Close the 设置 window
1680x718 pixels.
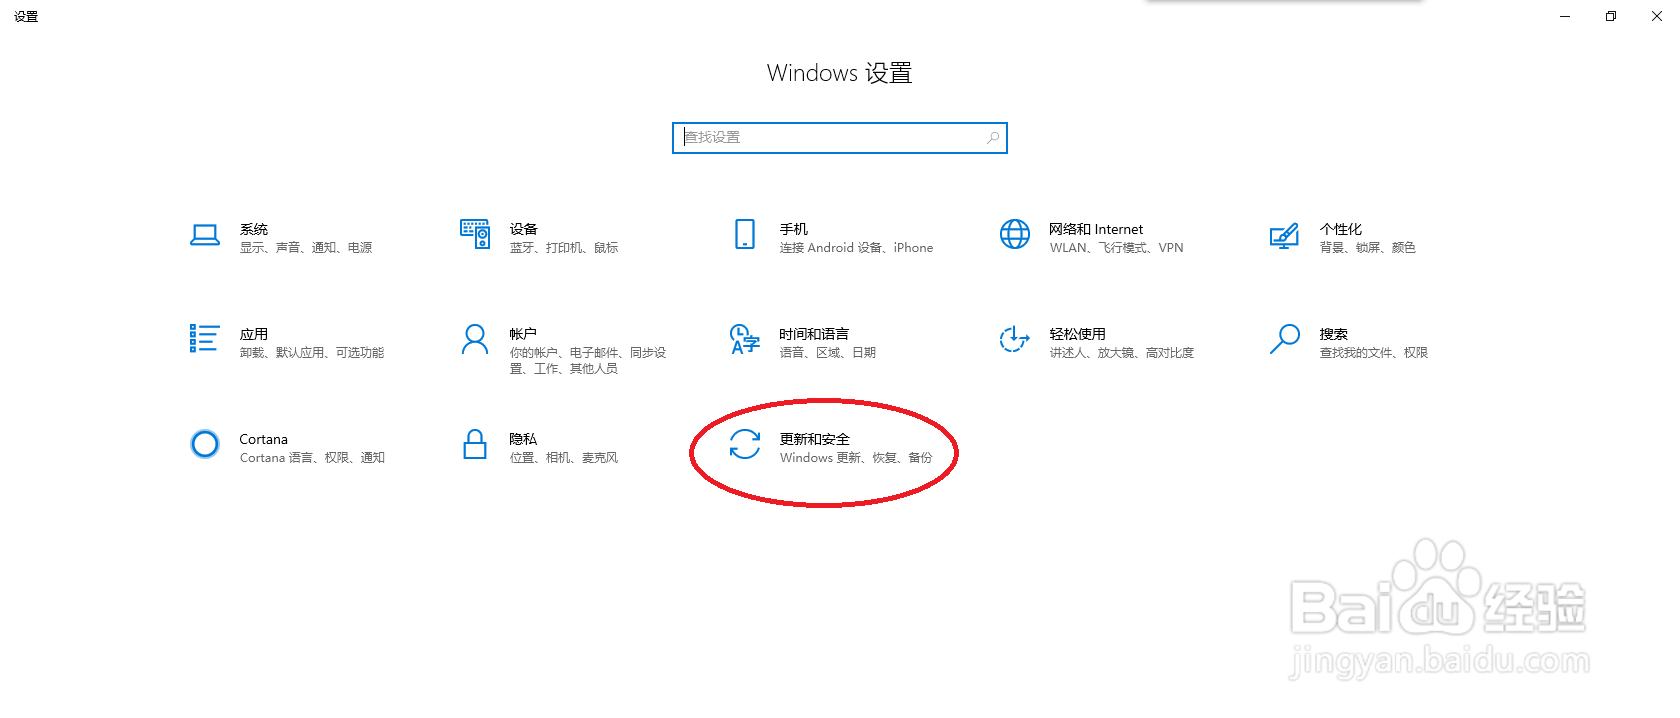(1657, 16)
